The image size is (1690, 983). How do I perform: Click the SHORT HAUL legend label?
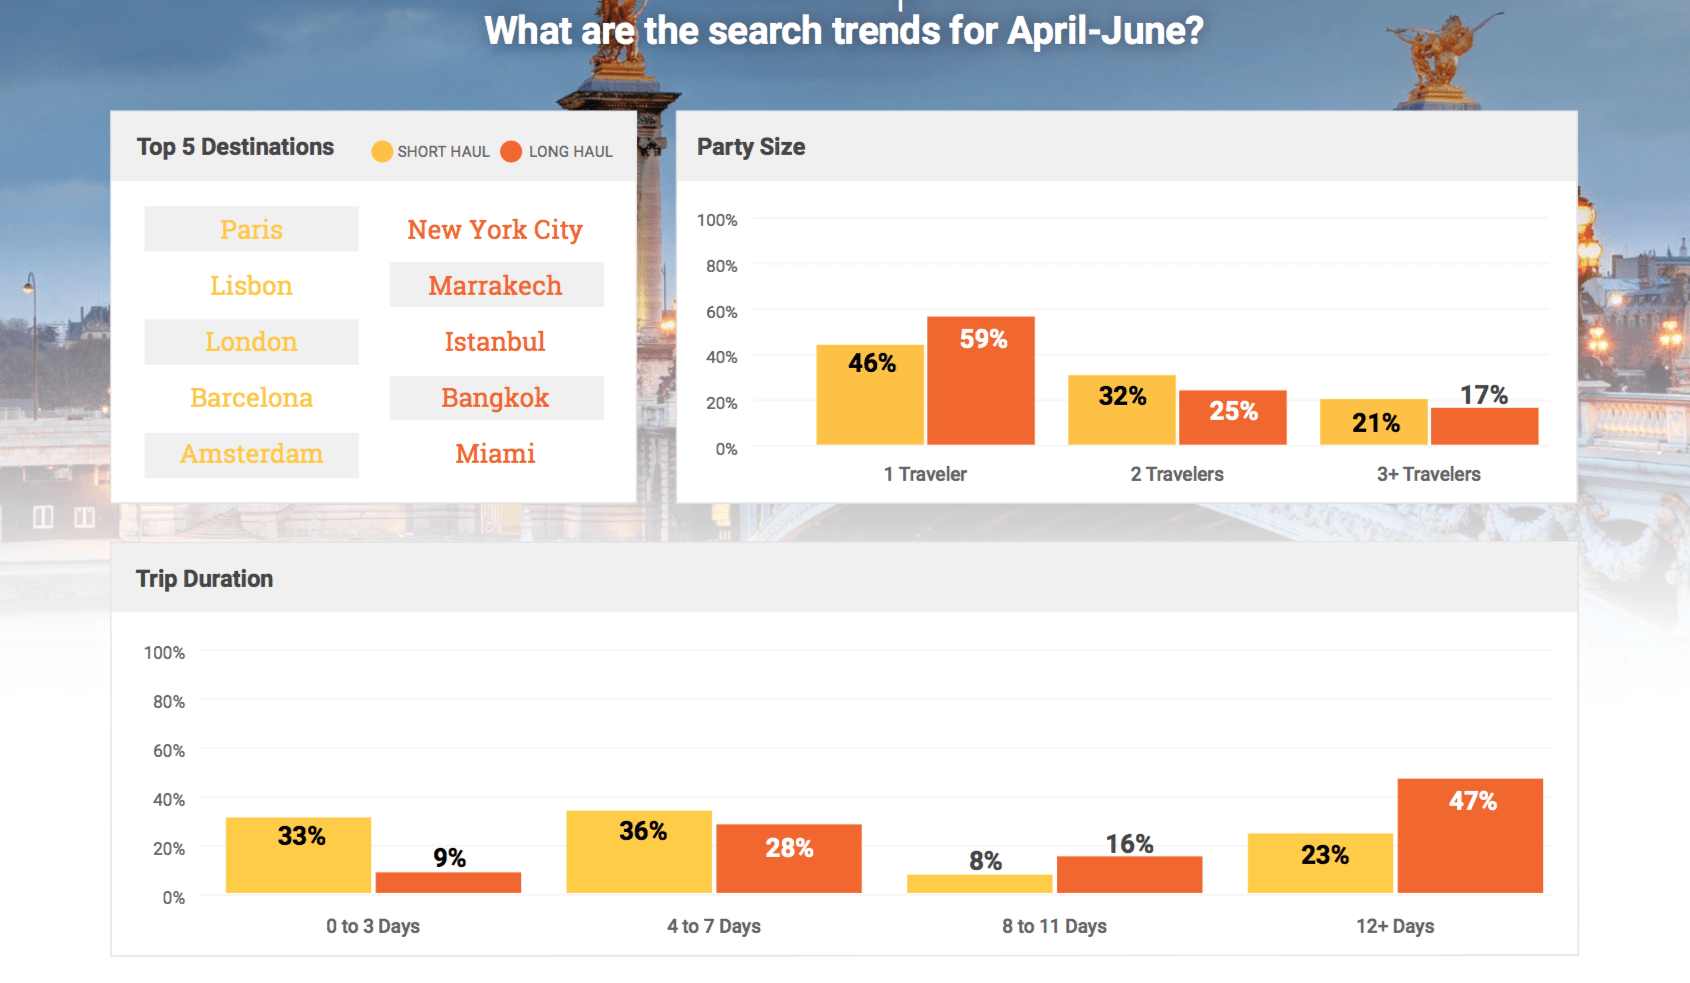(x=443, y=152)
